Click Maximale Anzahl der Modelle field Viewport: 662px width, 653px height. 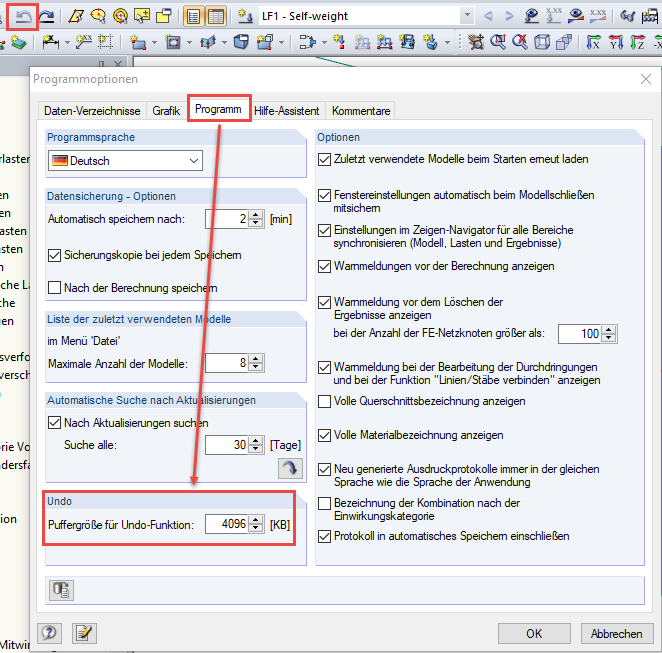[227, 363]
